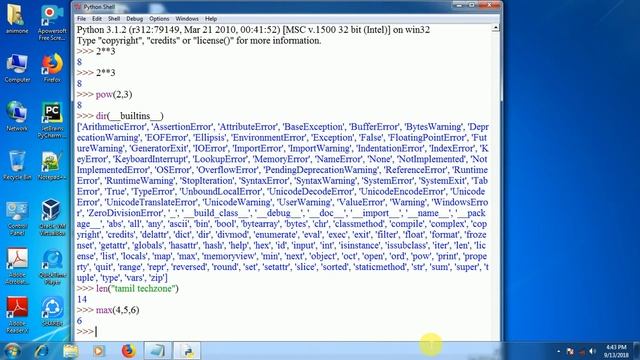Open the Debug menu
The width and height of the screenshot is (640, 360).
134,19
